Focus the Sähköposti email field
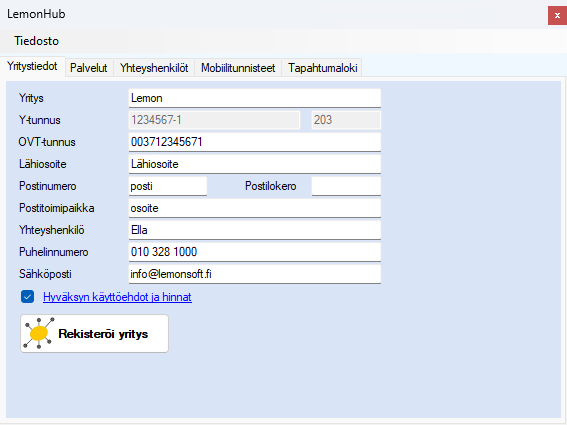 pyautogui.click(x=255, y=274)
